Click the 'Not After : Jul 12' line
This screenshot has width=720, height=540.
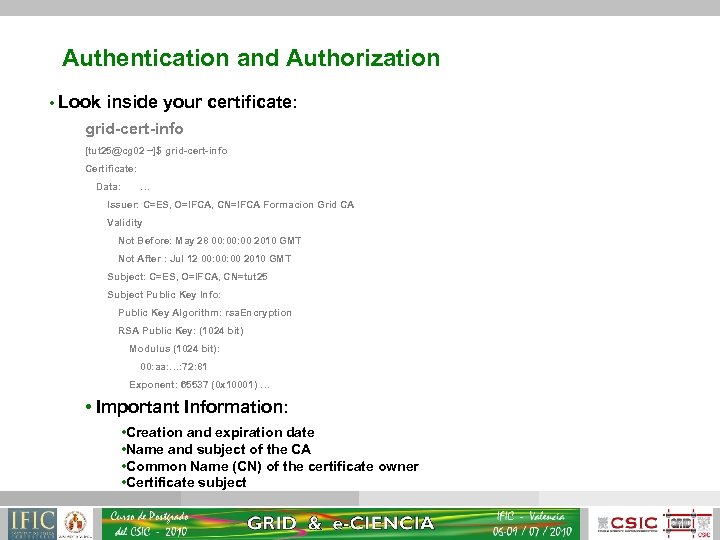click(x=205, y=259)
